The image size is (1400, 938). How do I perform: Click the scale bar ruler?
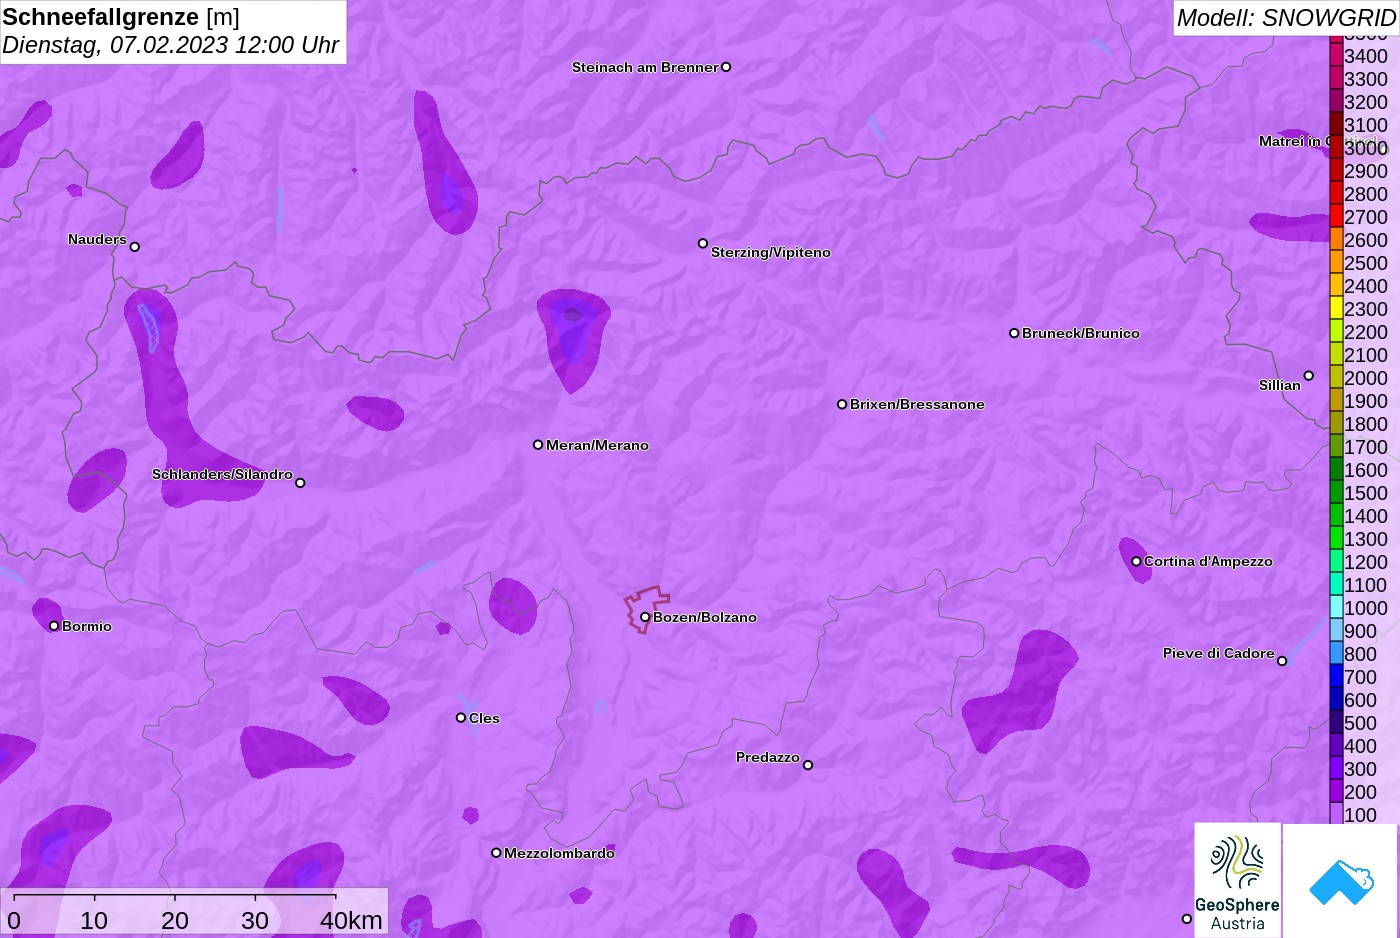174,896
